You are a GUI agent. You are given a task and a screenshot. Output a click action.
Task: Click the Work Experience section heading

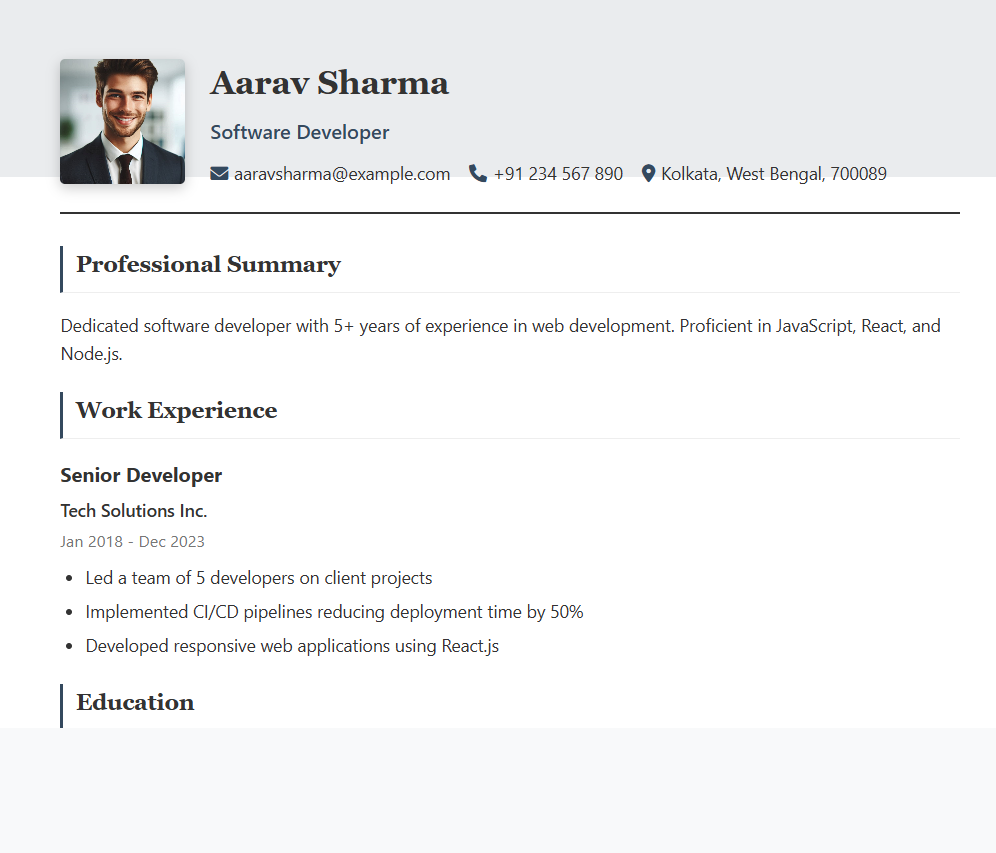176,411
